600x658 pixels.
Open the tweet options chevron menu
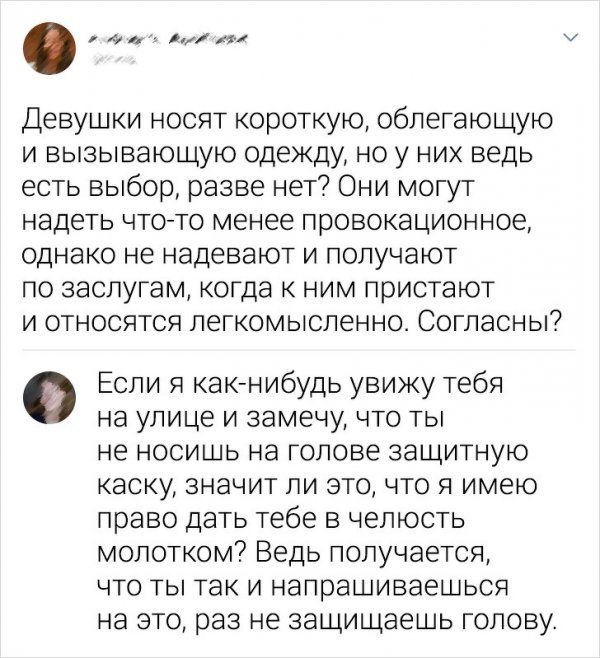coord(570,40)
